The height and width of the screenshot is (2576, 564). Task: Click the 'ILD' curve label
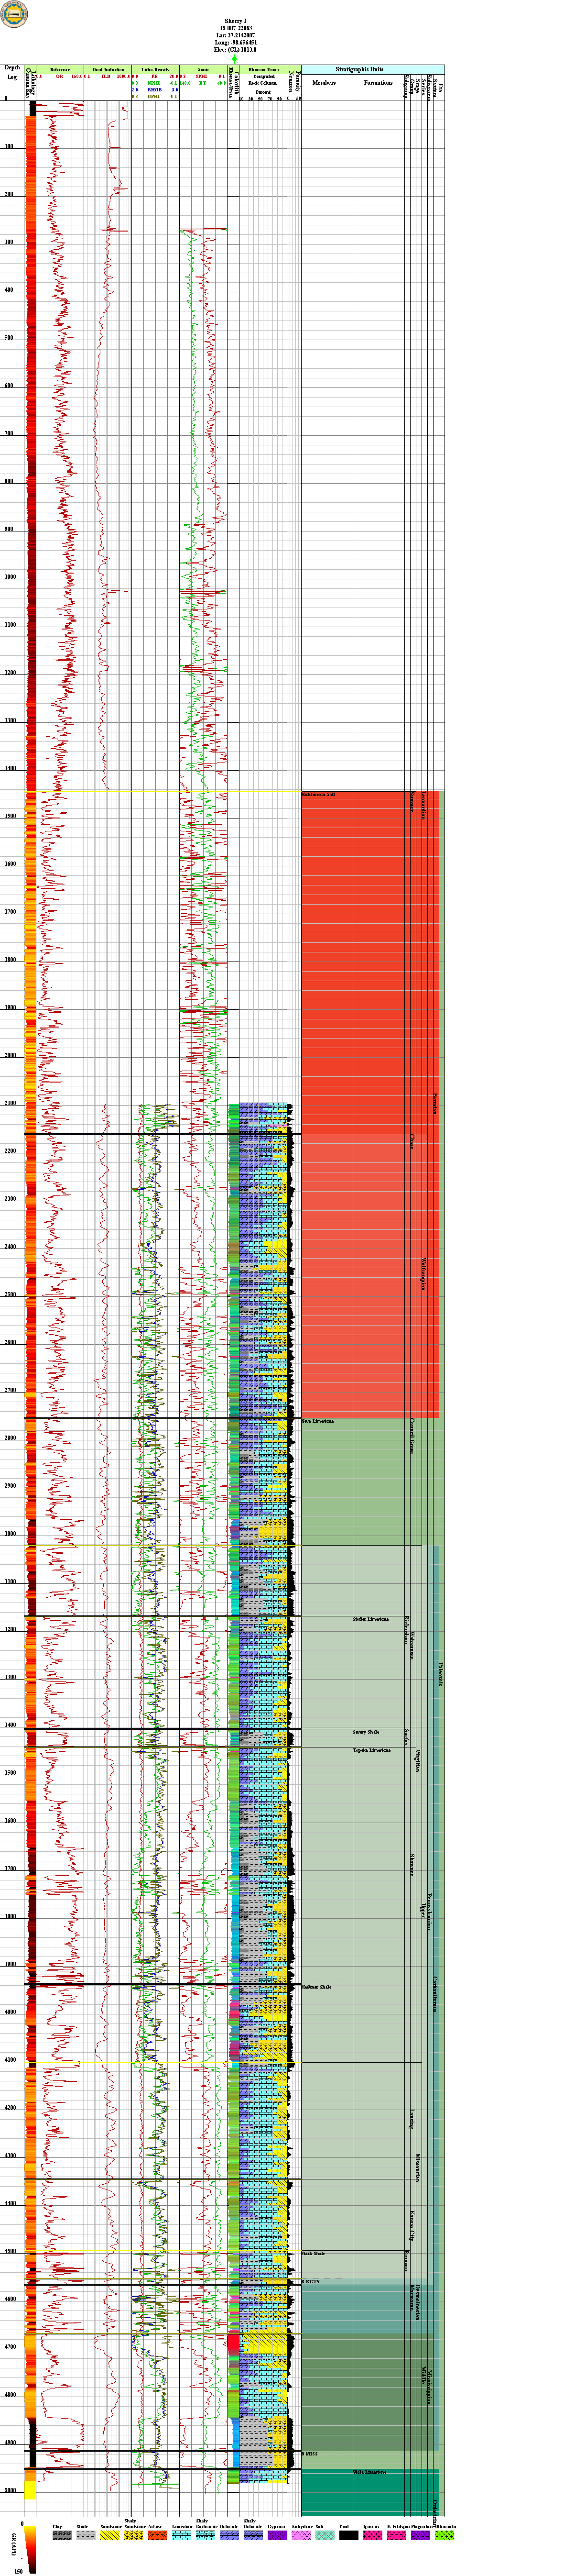click(106, 76)
